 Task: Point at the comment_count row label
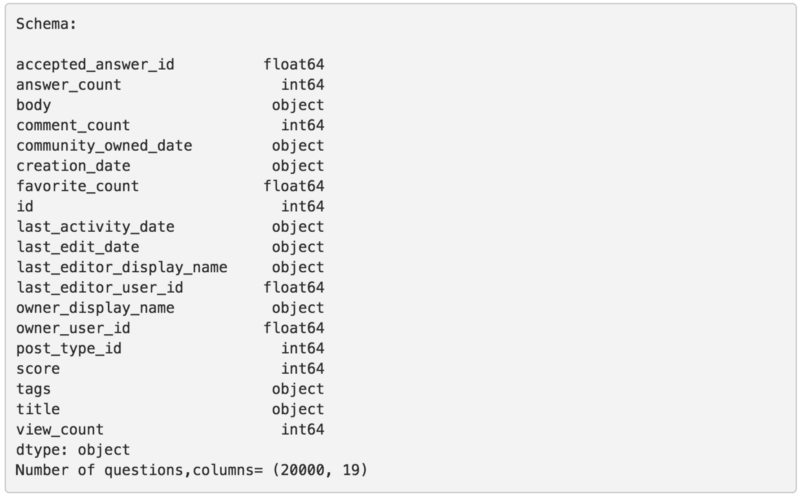pyautogui.click(x=73, y=125)
